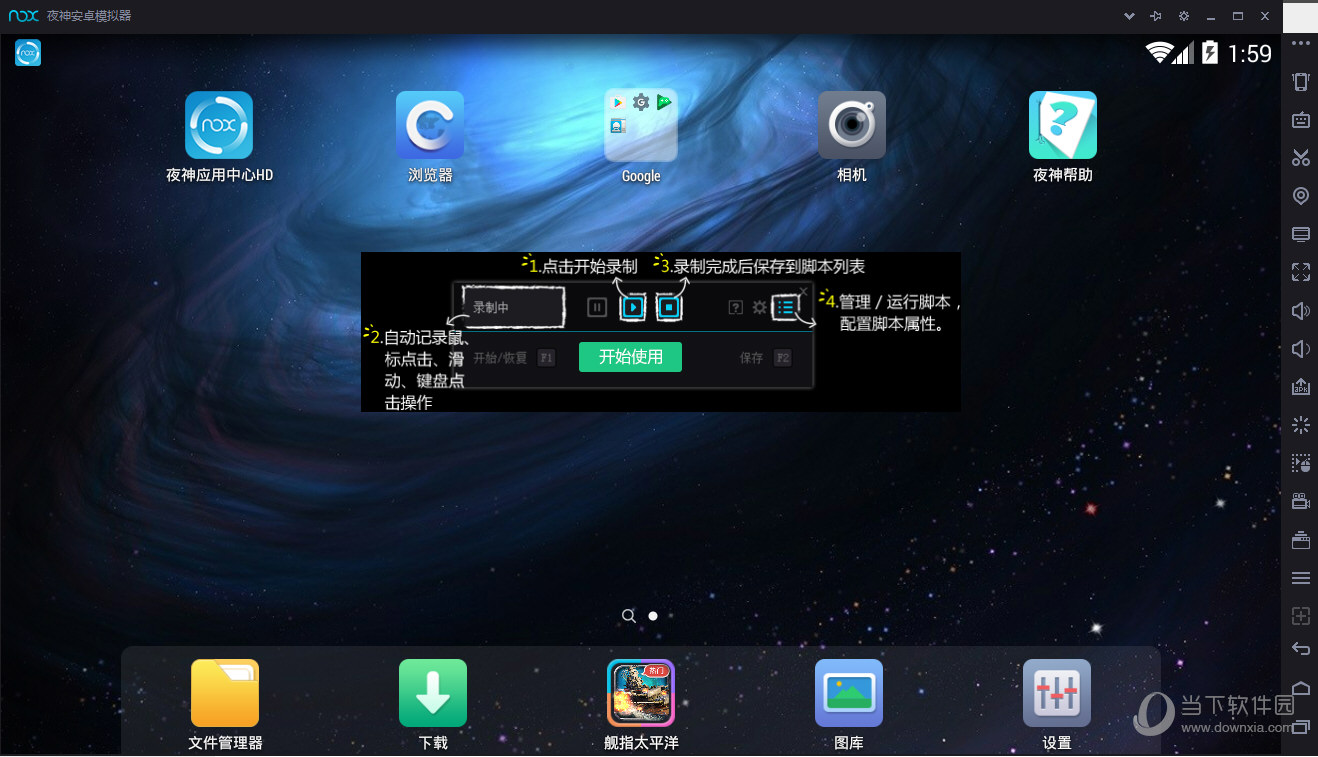1318x757 pixels.
Task: Open the virtual location tool
Action: 1300,196
